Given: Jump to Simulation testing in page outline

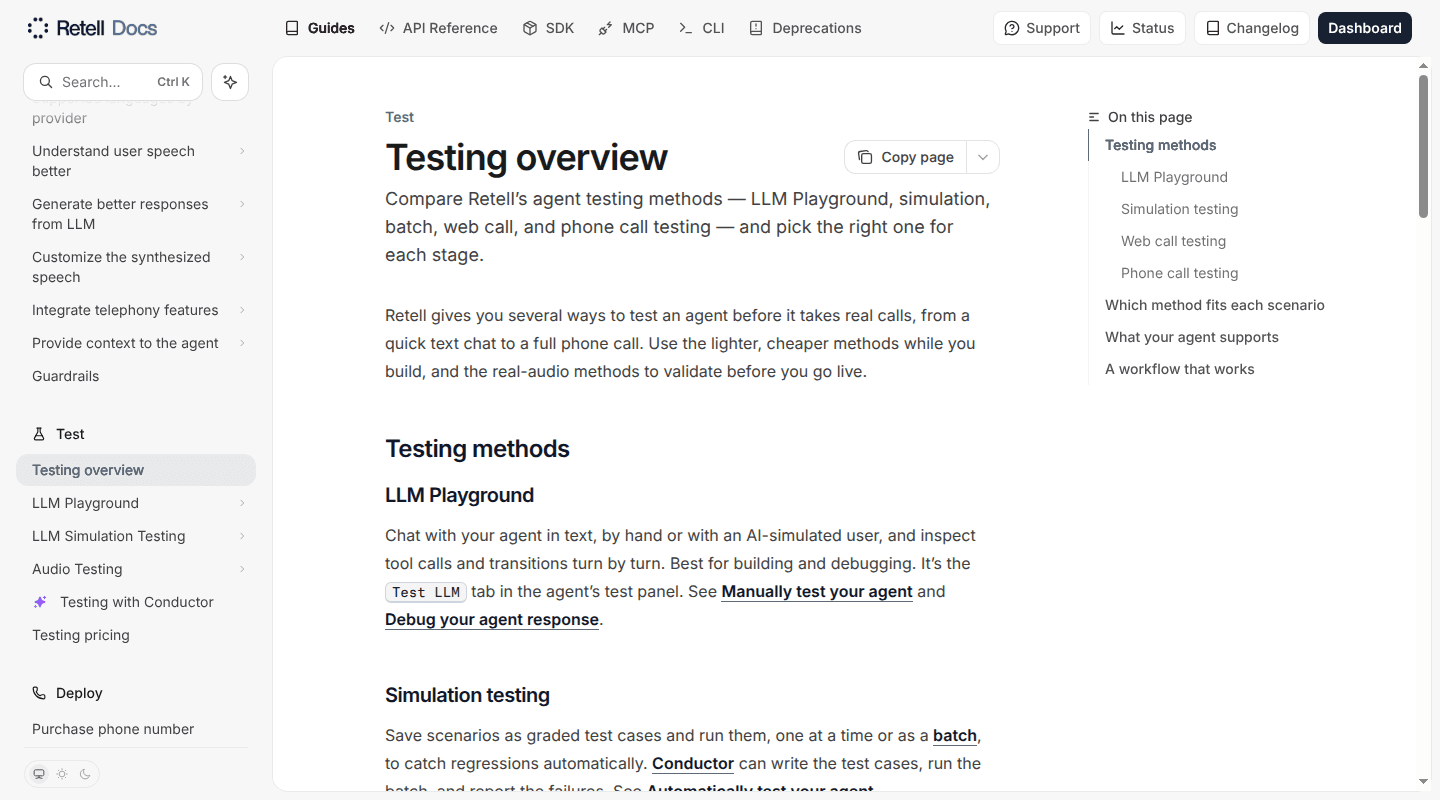Looking at the screenshot, I should pos(1179,209).
